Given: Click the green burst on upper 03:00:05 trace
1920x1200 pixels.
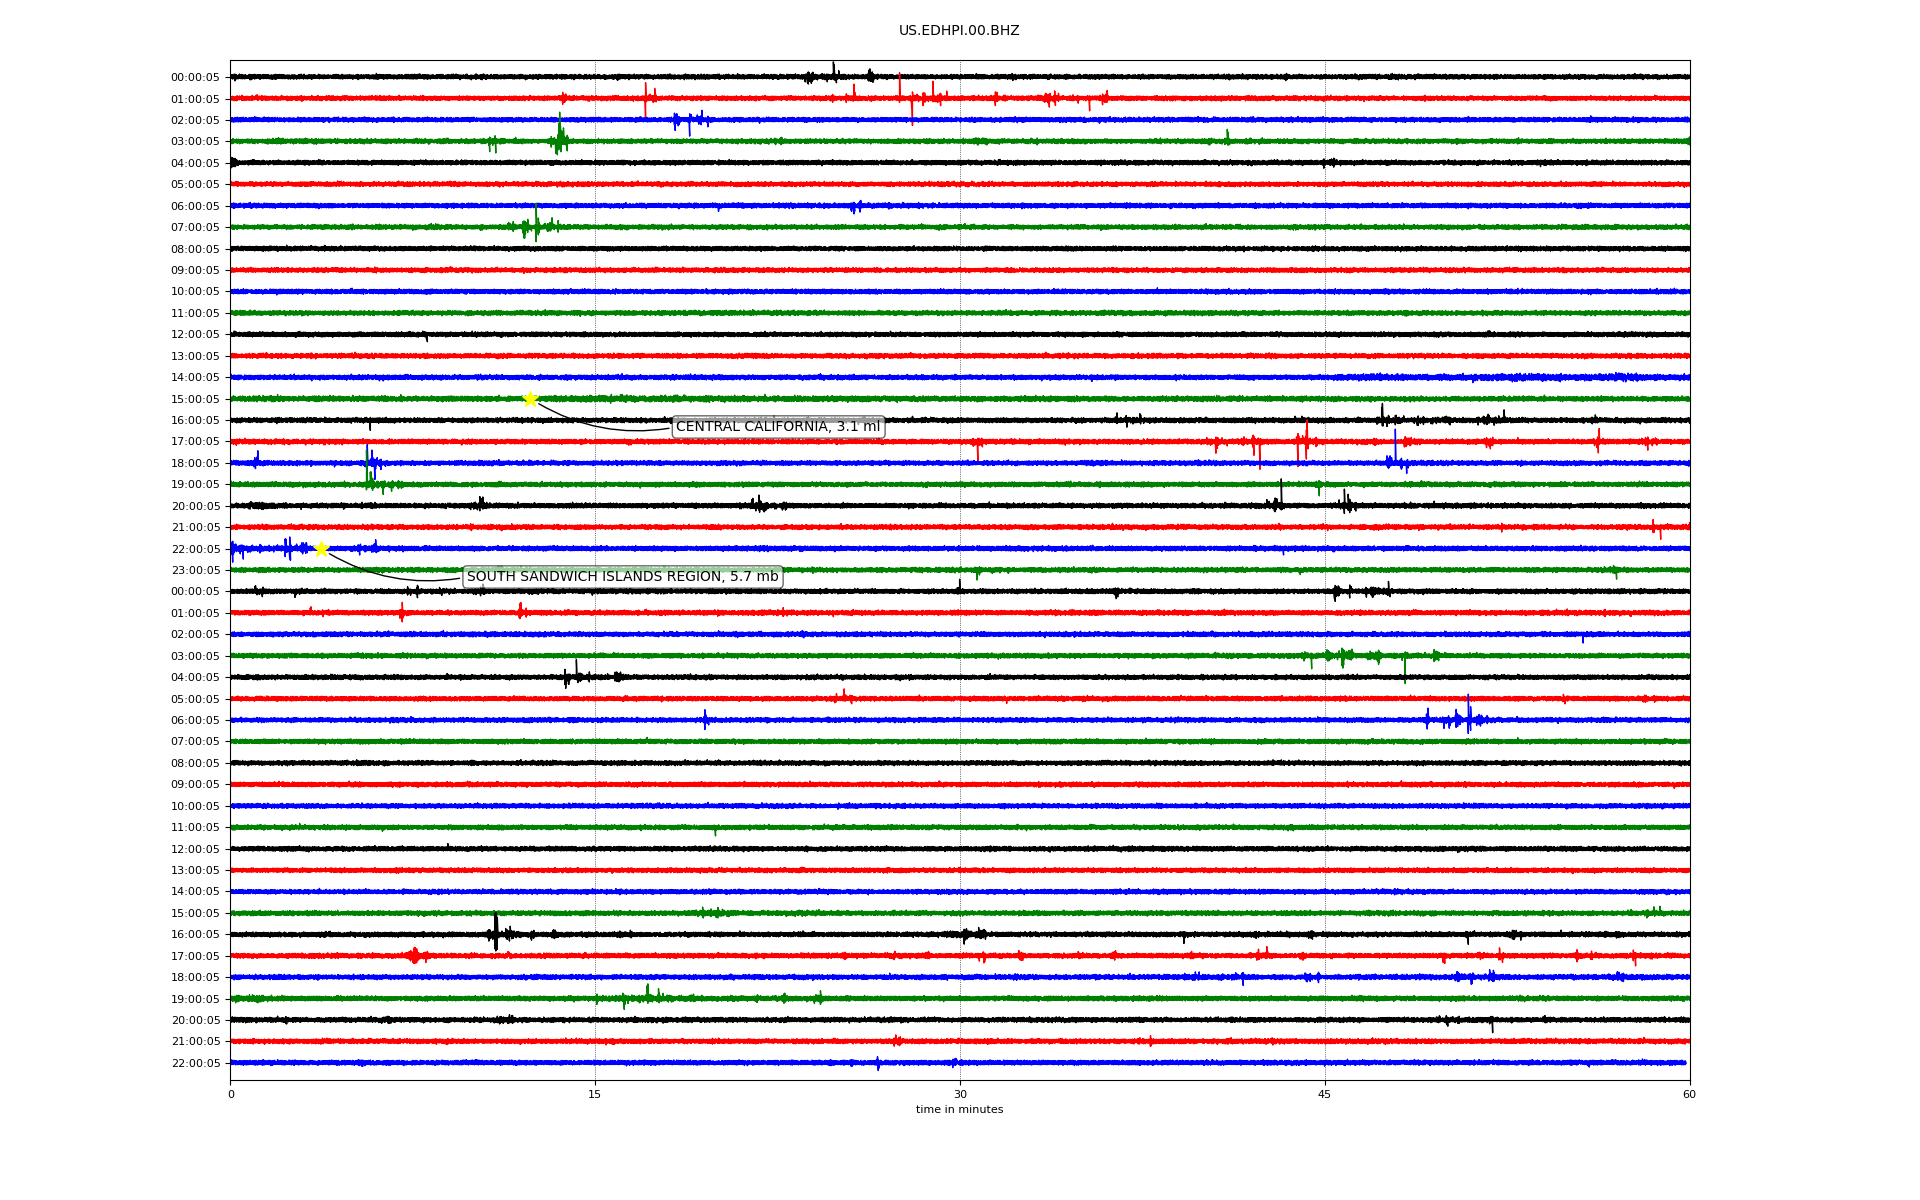Looking at the screenshot, I should [x=559, y=140].
